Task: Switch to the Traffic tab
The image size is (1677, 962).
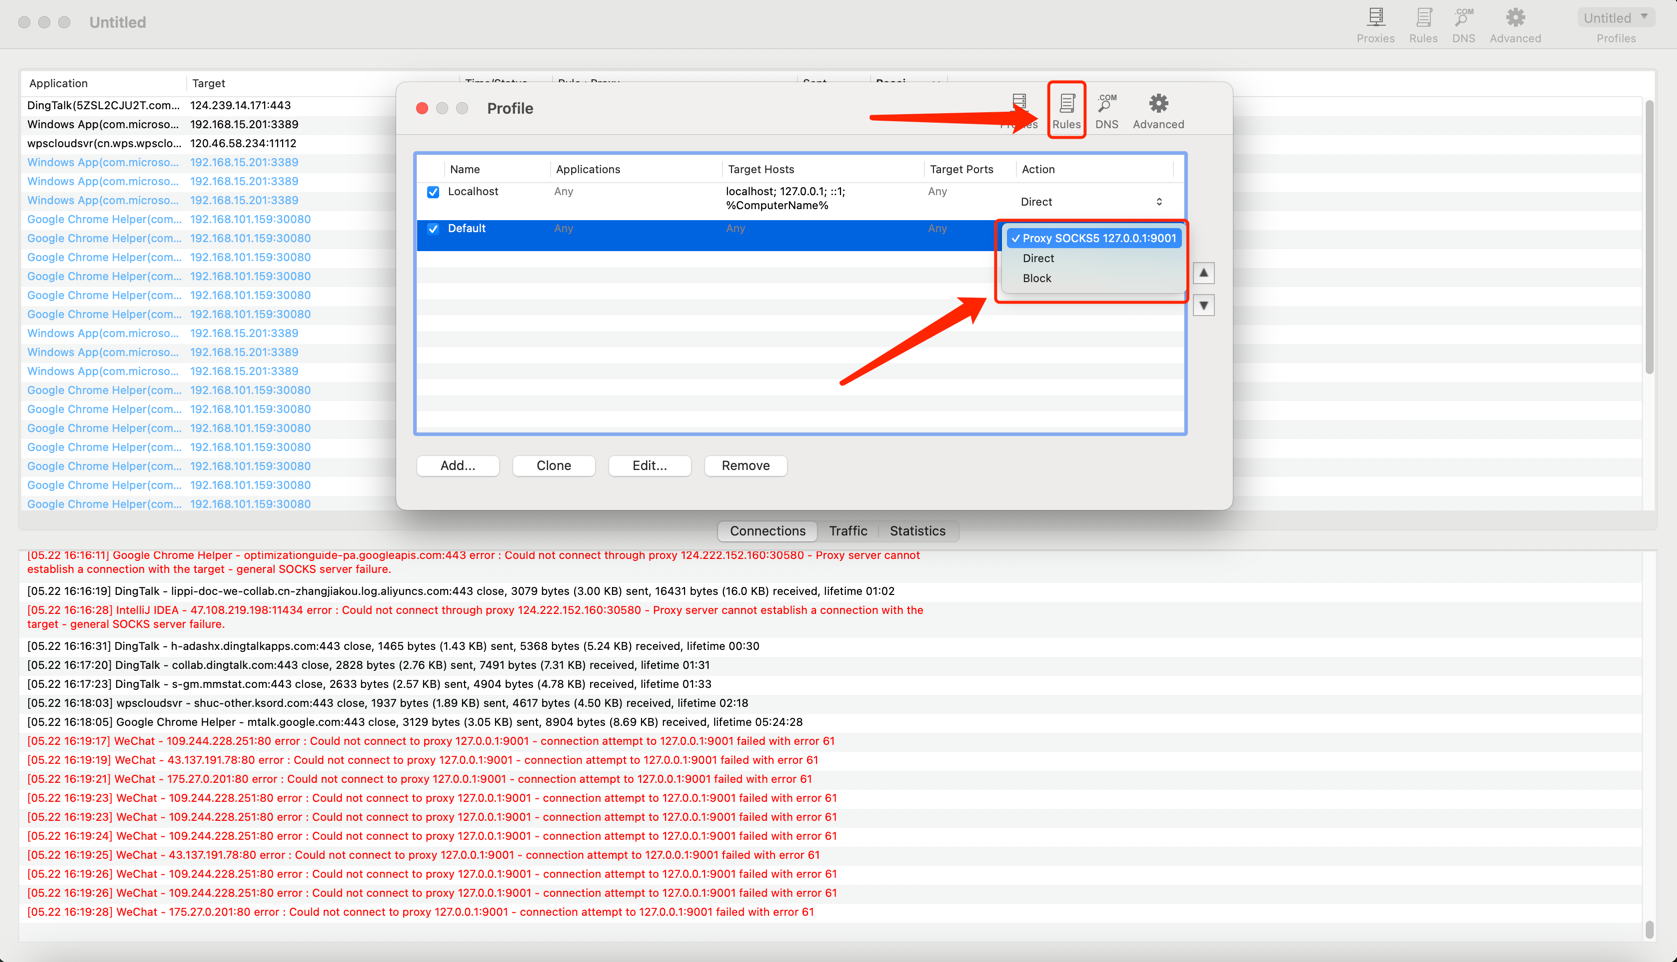Action: click(x=848, y=531)
